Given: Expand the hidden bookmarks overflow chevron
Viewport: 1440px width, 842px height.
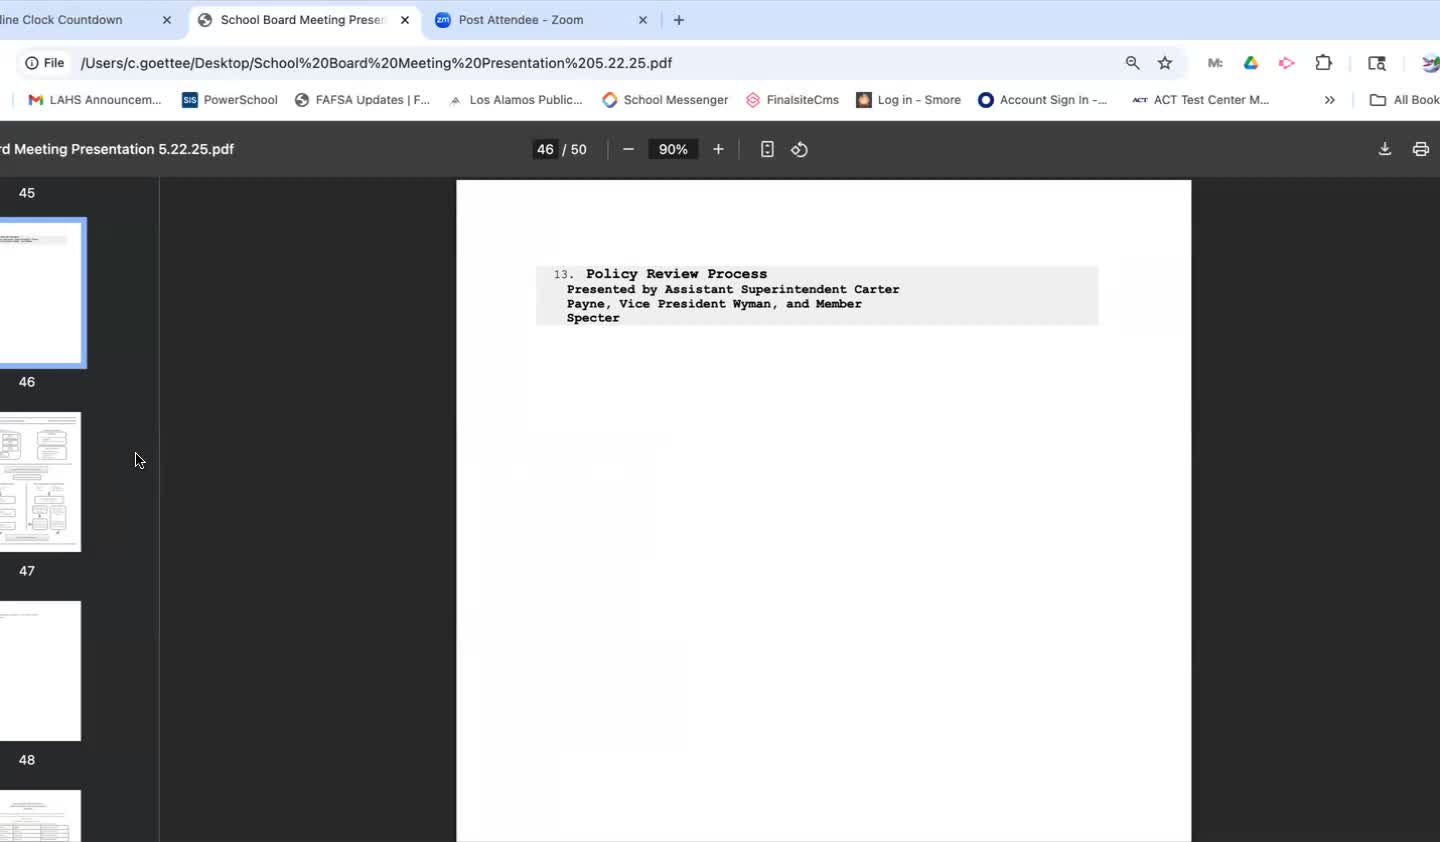Looking at the screenshot, I should (x=1329, y=100).
